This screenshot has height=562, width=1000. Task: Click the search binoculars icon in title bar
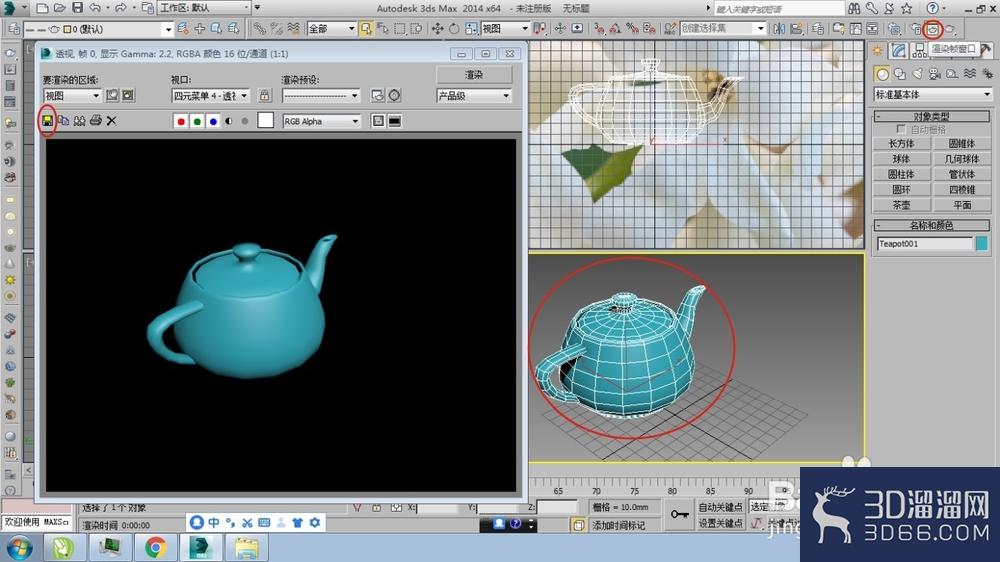pyautogui.click(x=854, y=8)
